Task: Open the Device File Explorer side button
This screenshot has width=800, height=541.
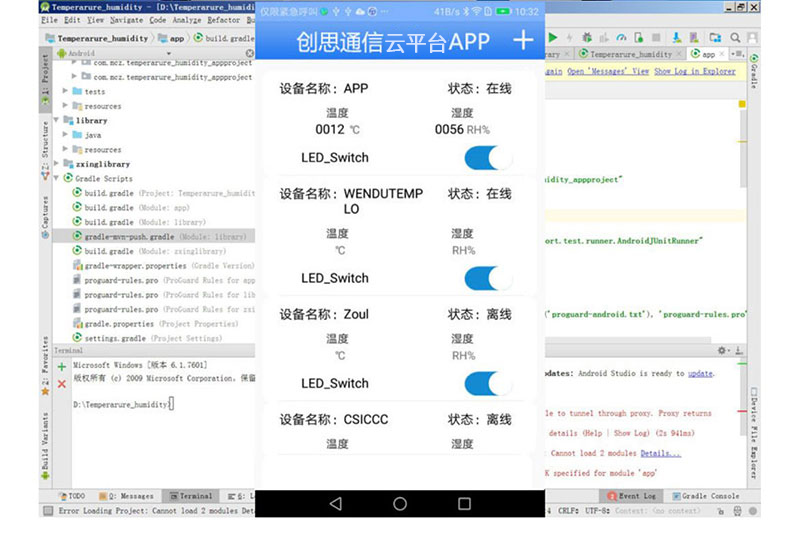Action: [754, 434]
